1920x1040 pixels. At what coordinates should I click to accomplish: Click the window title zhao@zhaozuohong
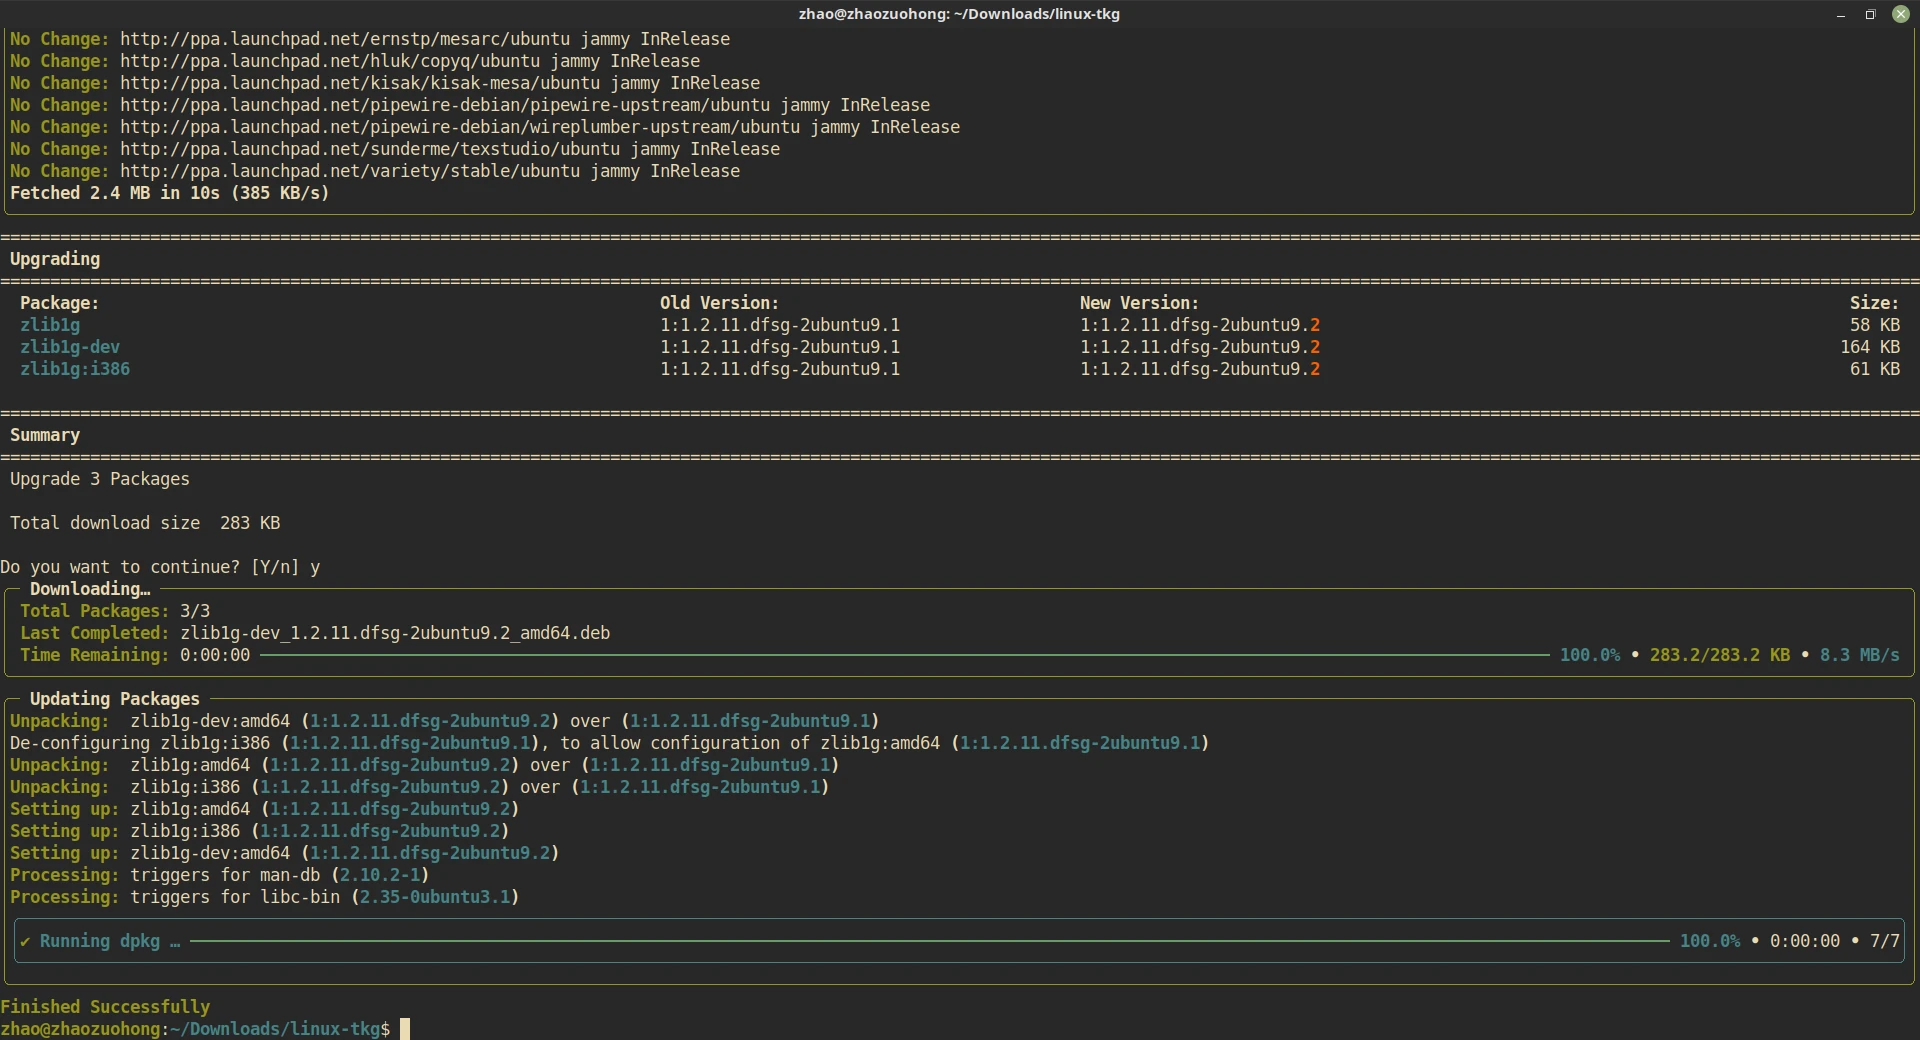tap(959, 14)
